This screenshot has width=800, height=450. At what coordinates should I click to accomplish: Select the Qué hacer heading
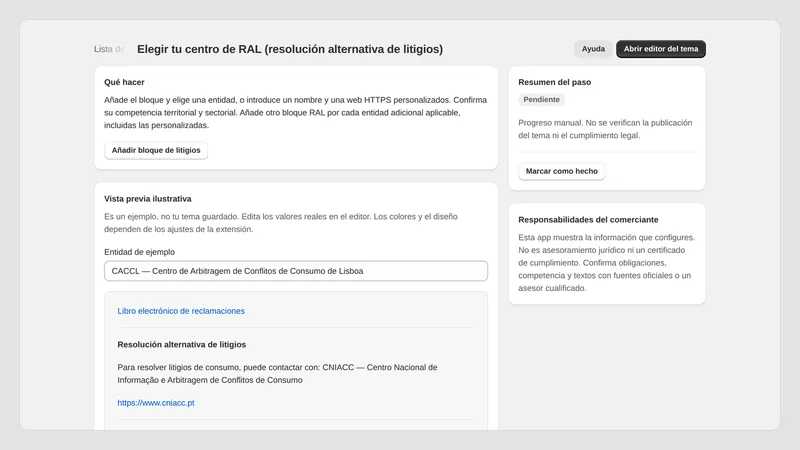[x=124, y=82]
